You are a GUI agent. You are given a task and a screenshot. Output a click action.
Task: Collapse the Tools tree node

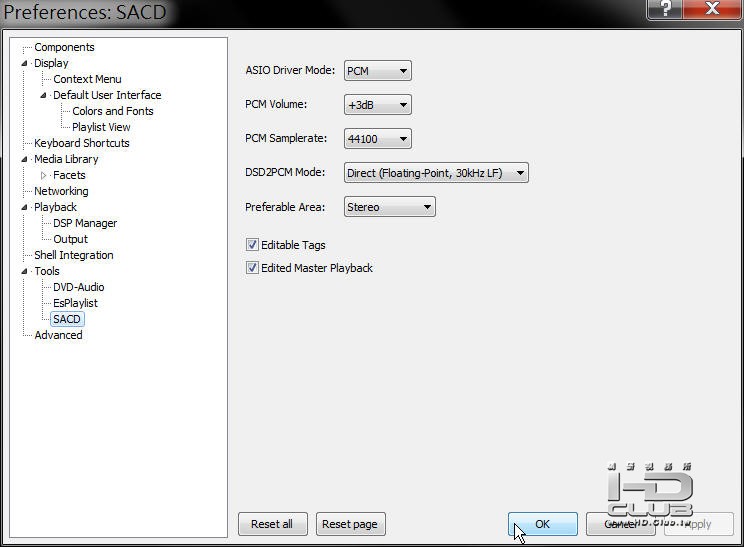tap(24, 271)
